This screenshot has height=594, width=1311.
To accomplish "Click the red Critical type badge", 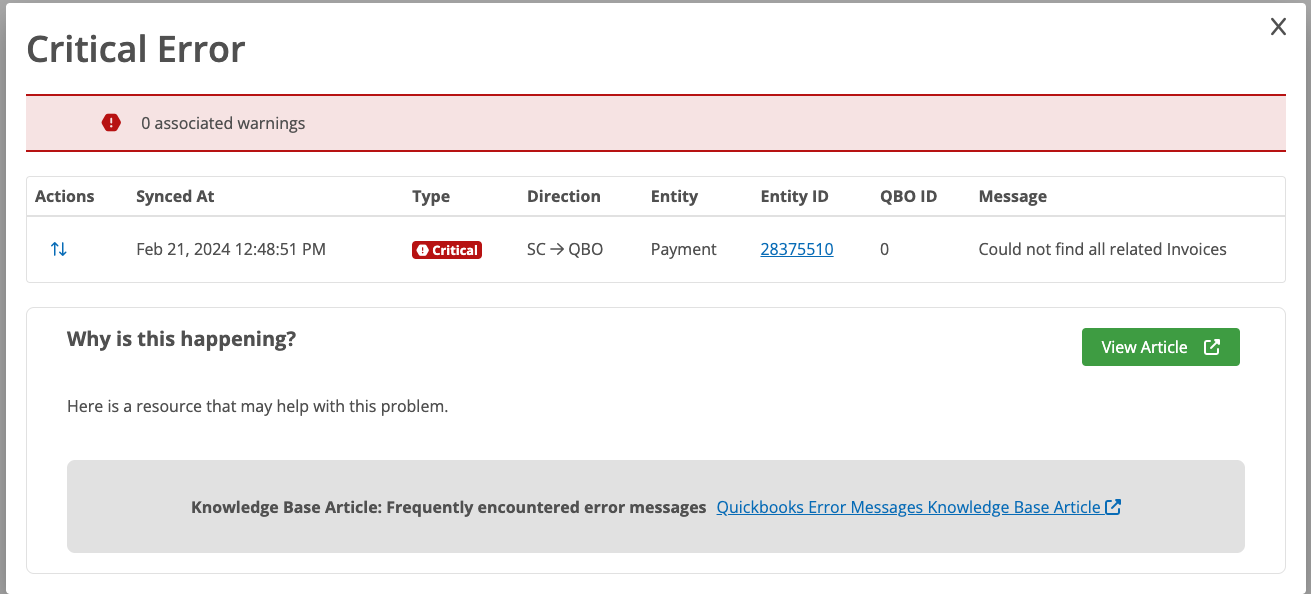I will (447, 250).
